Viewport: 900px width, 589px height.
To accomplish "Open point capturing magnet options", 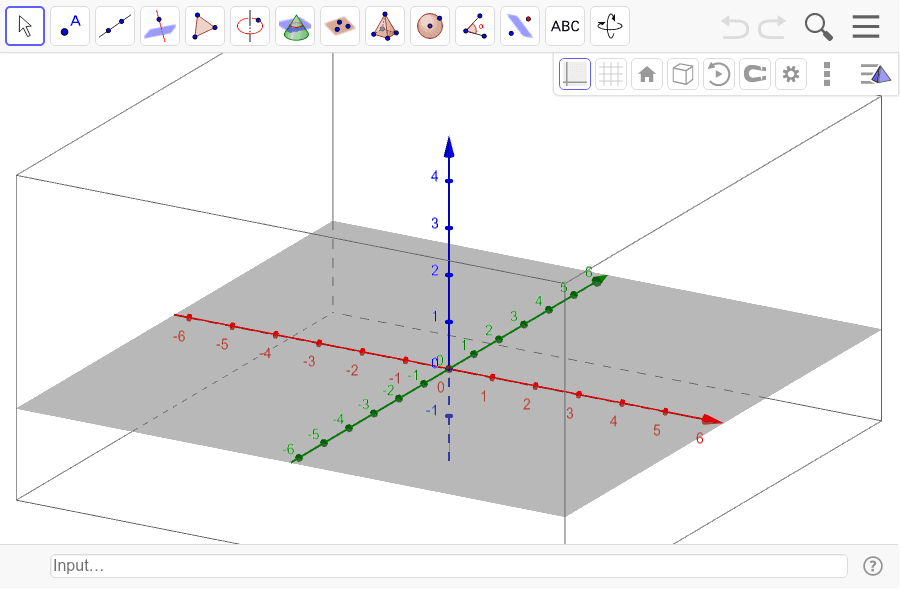I will point(755,74).
